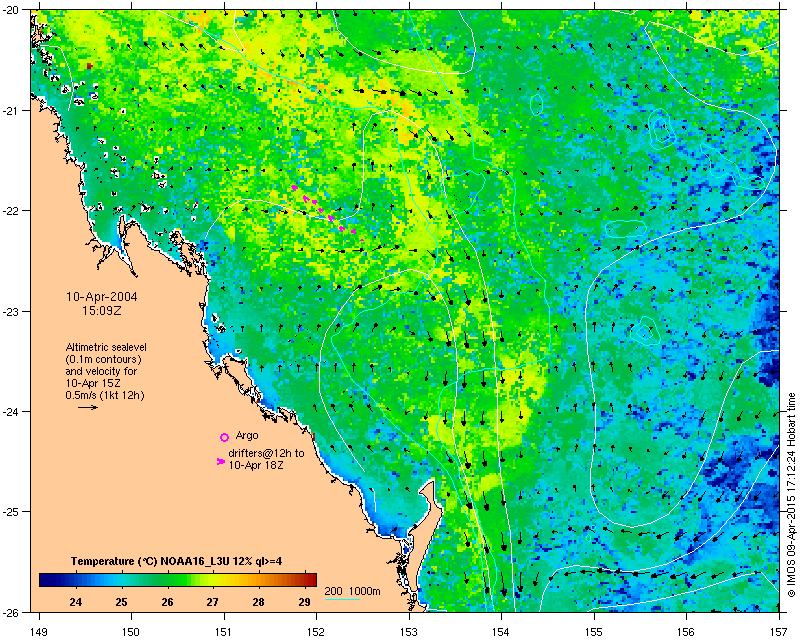The height and width of the screenshot is (640, 800).
Task: Click the '200' depth contour label
Action: tap(333, 592)
